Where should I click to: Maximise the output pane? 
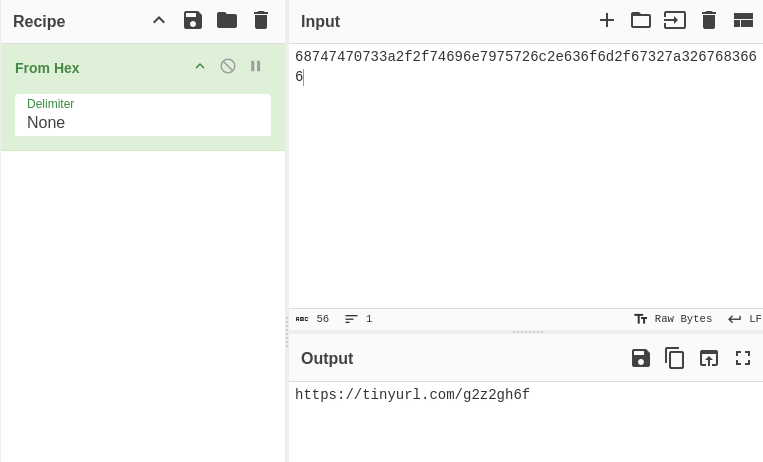(743, 358)
